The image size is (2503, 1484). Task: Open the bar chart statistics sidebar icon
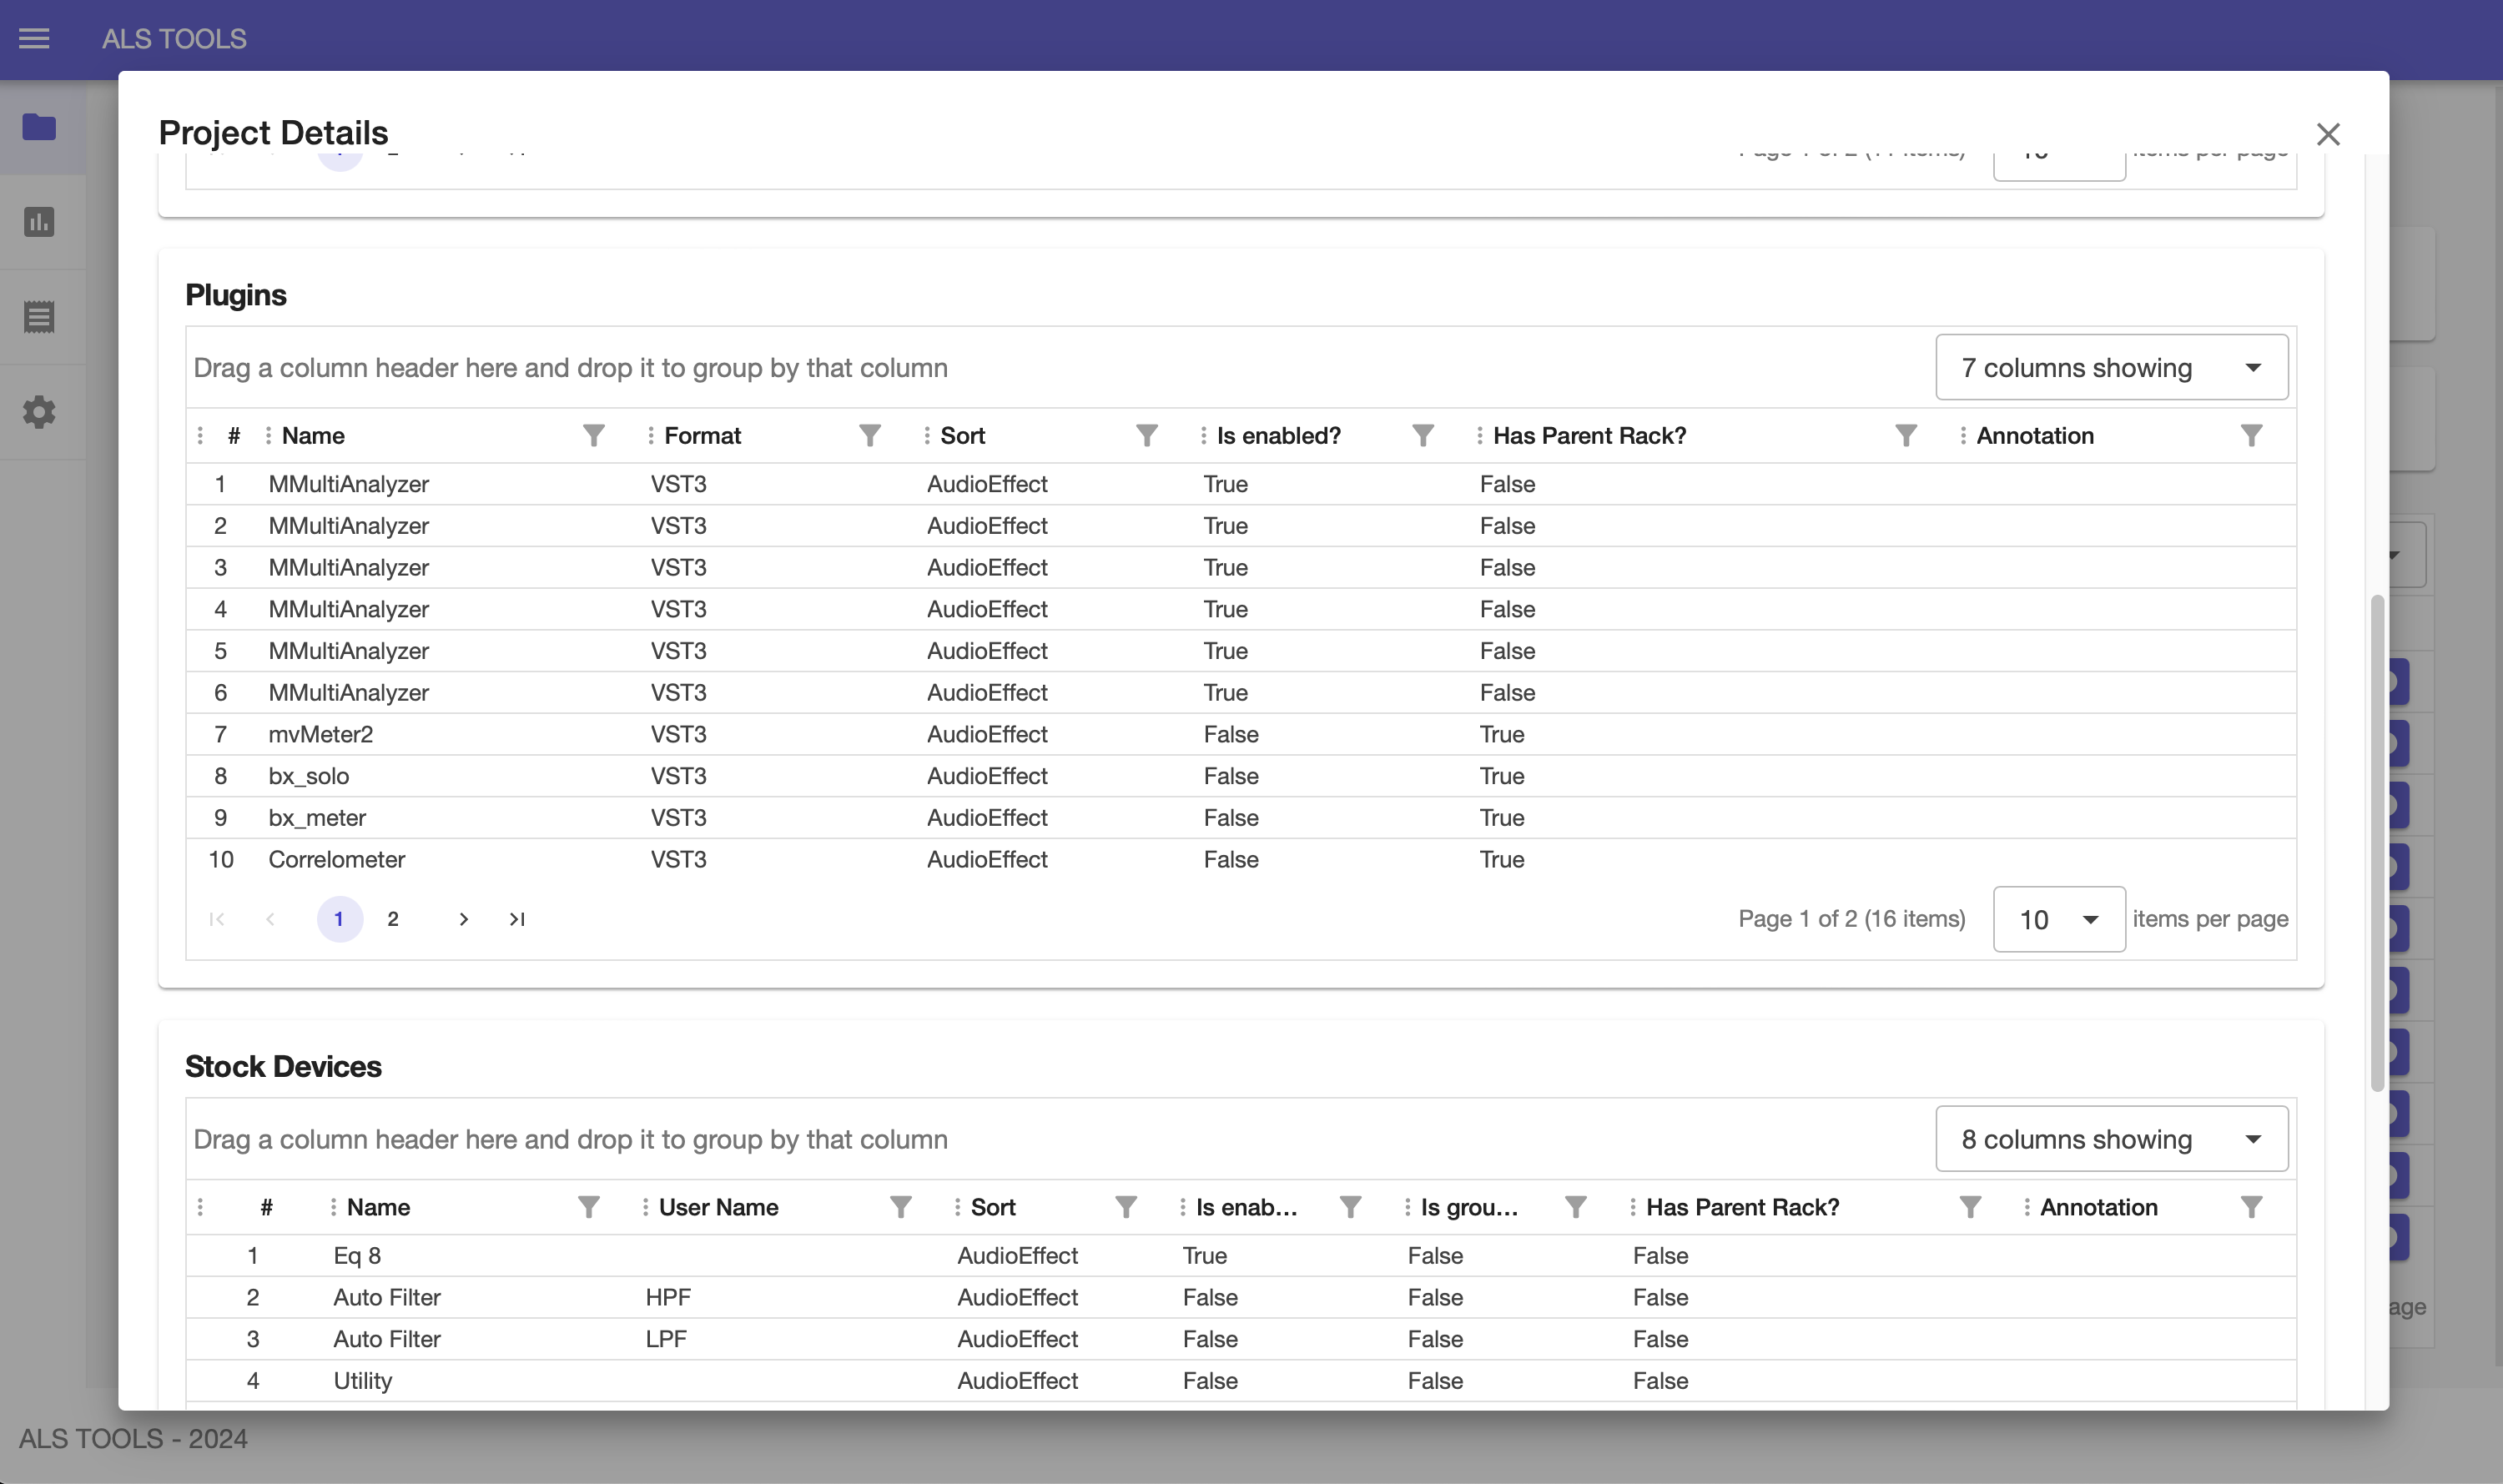coord(39,222)
